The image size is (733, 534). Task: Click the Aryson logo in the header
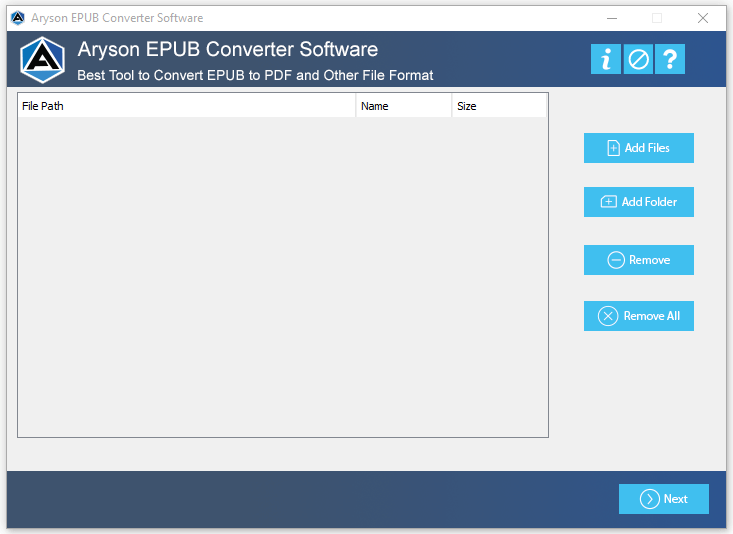click(43, 60)
